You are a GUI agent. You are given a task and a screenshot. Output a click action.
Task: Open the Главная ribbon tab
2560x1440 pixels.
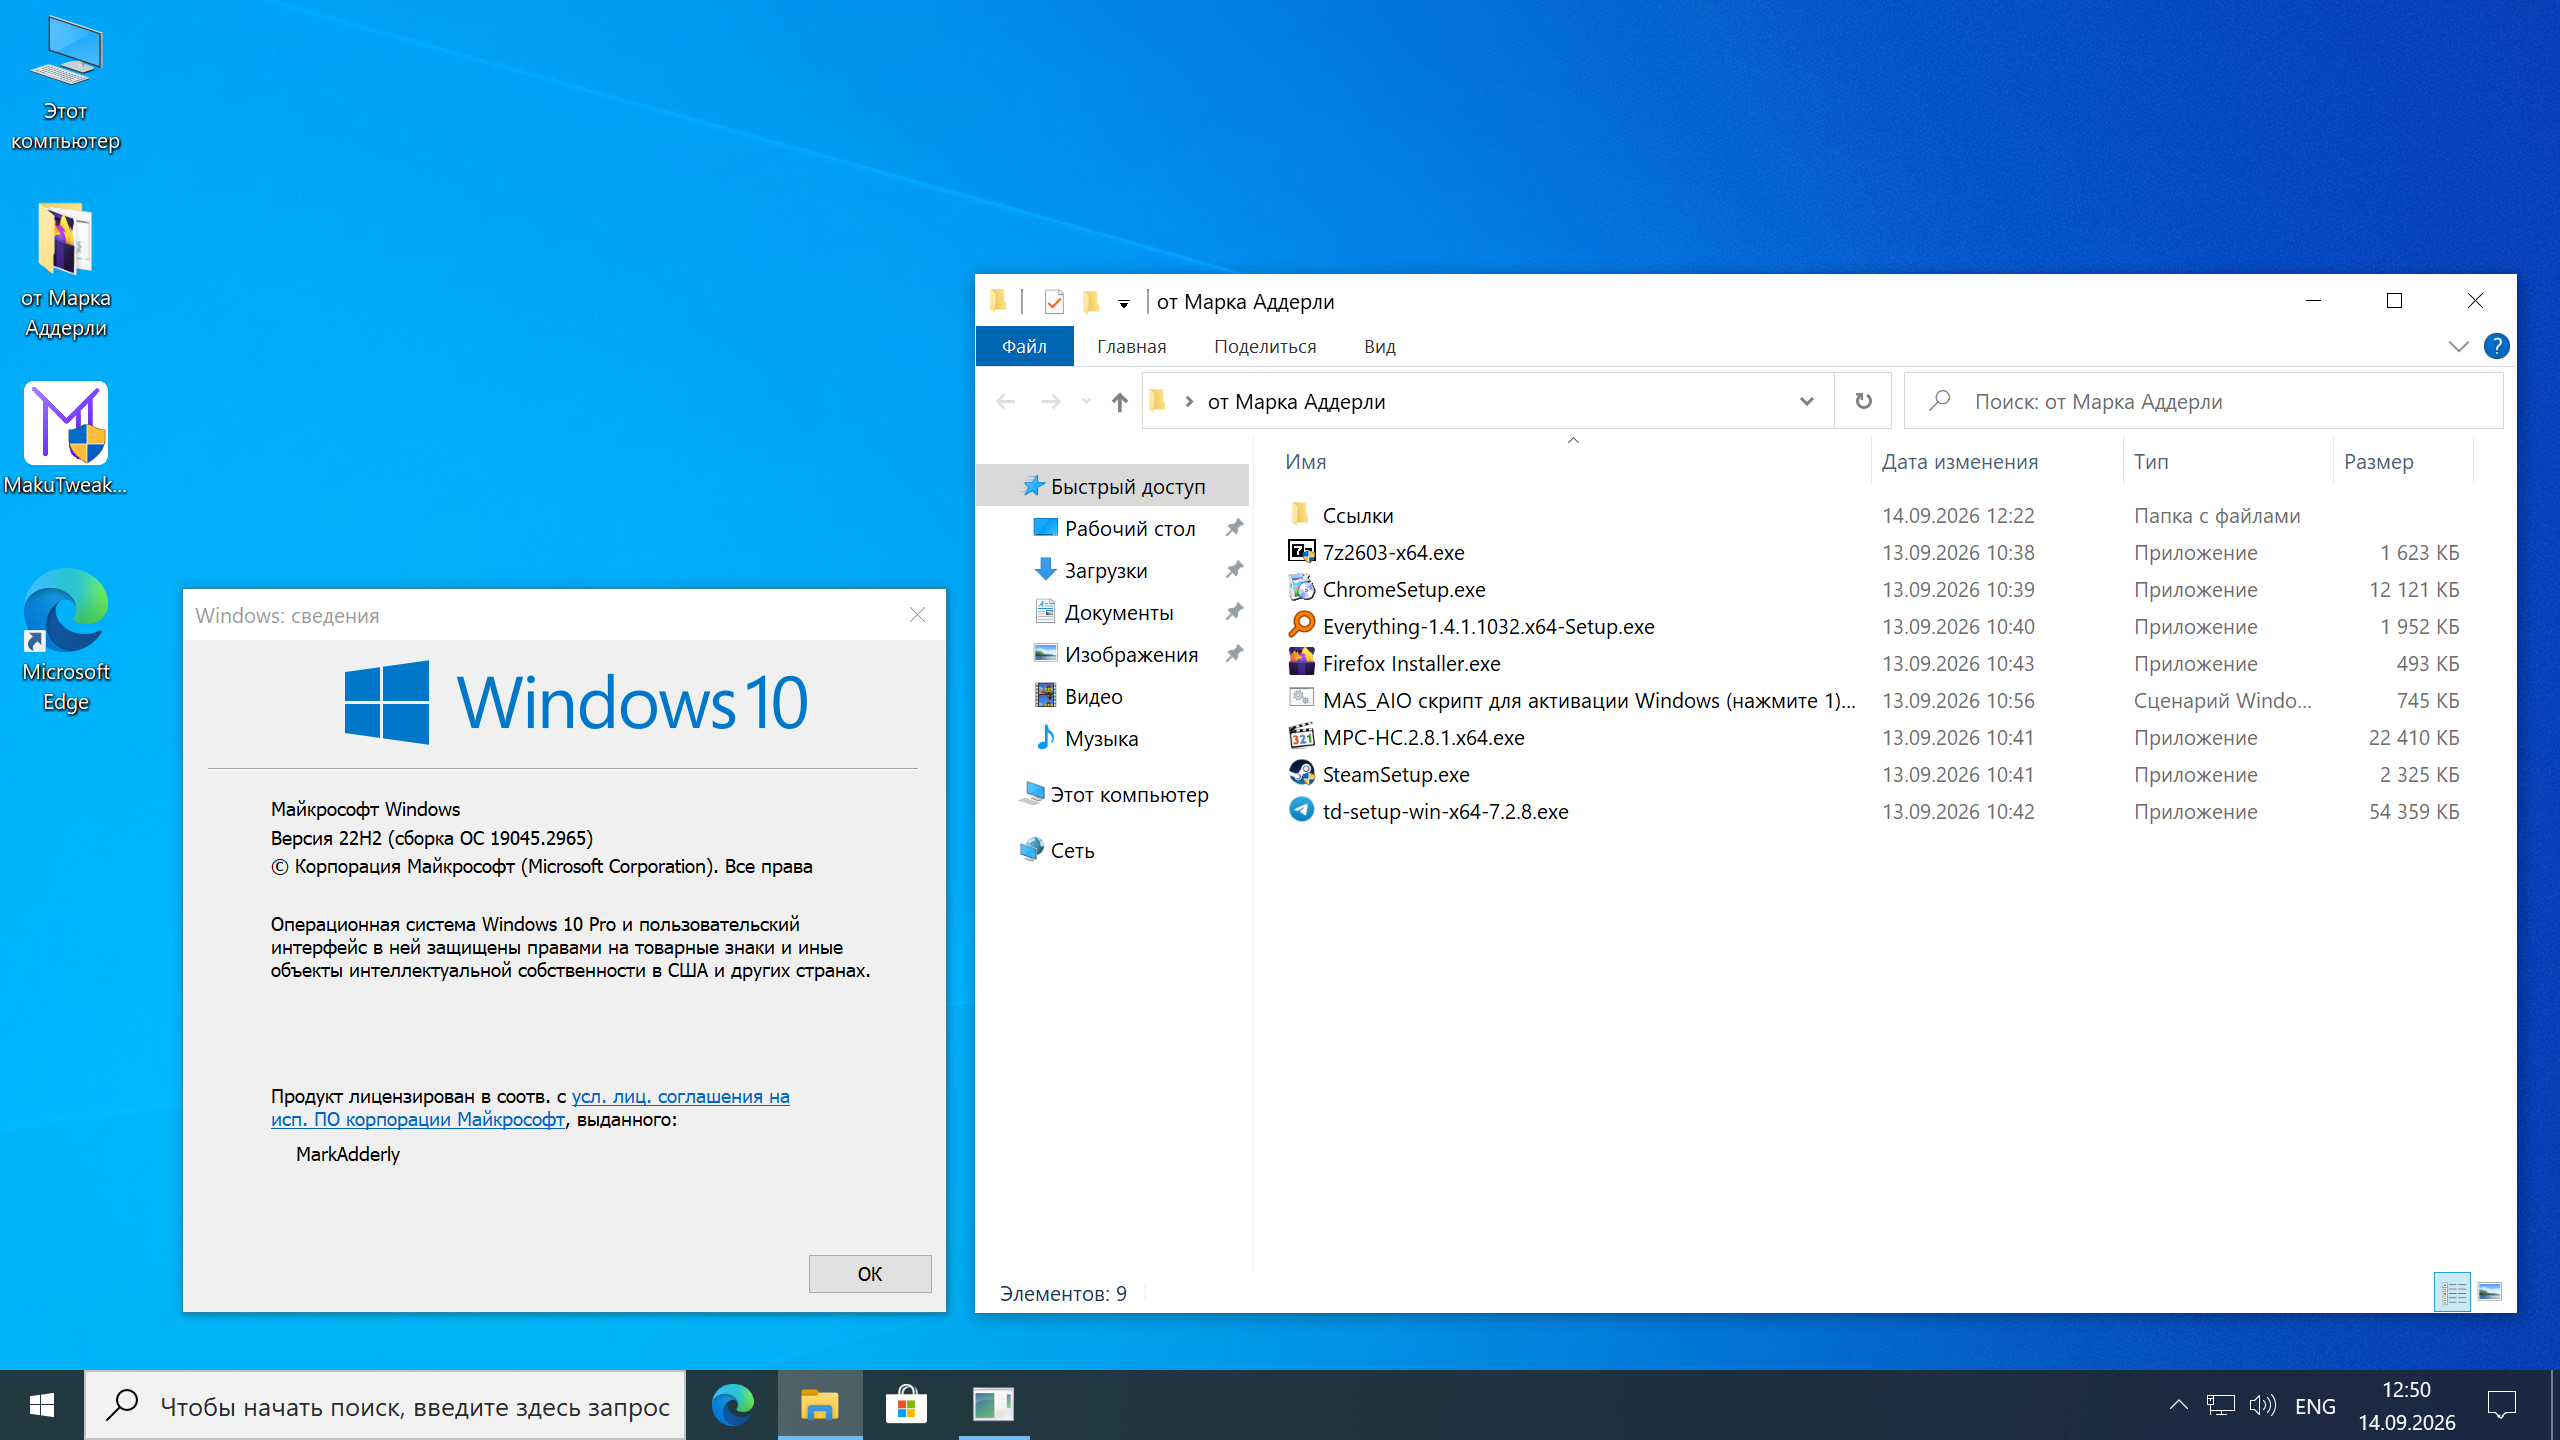(1131, 346)
